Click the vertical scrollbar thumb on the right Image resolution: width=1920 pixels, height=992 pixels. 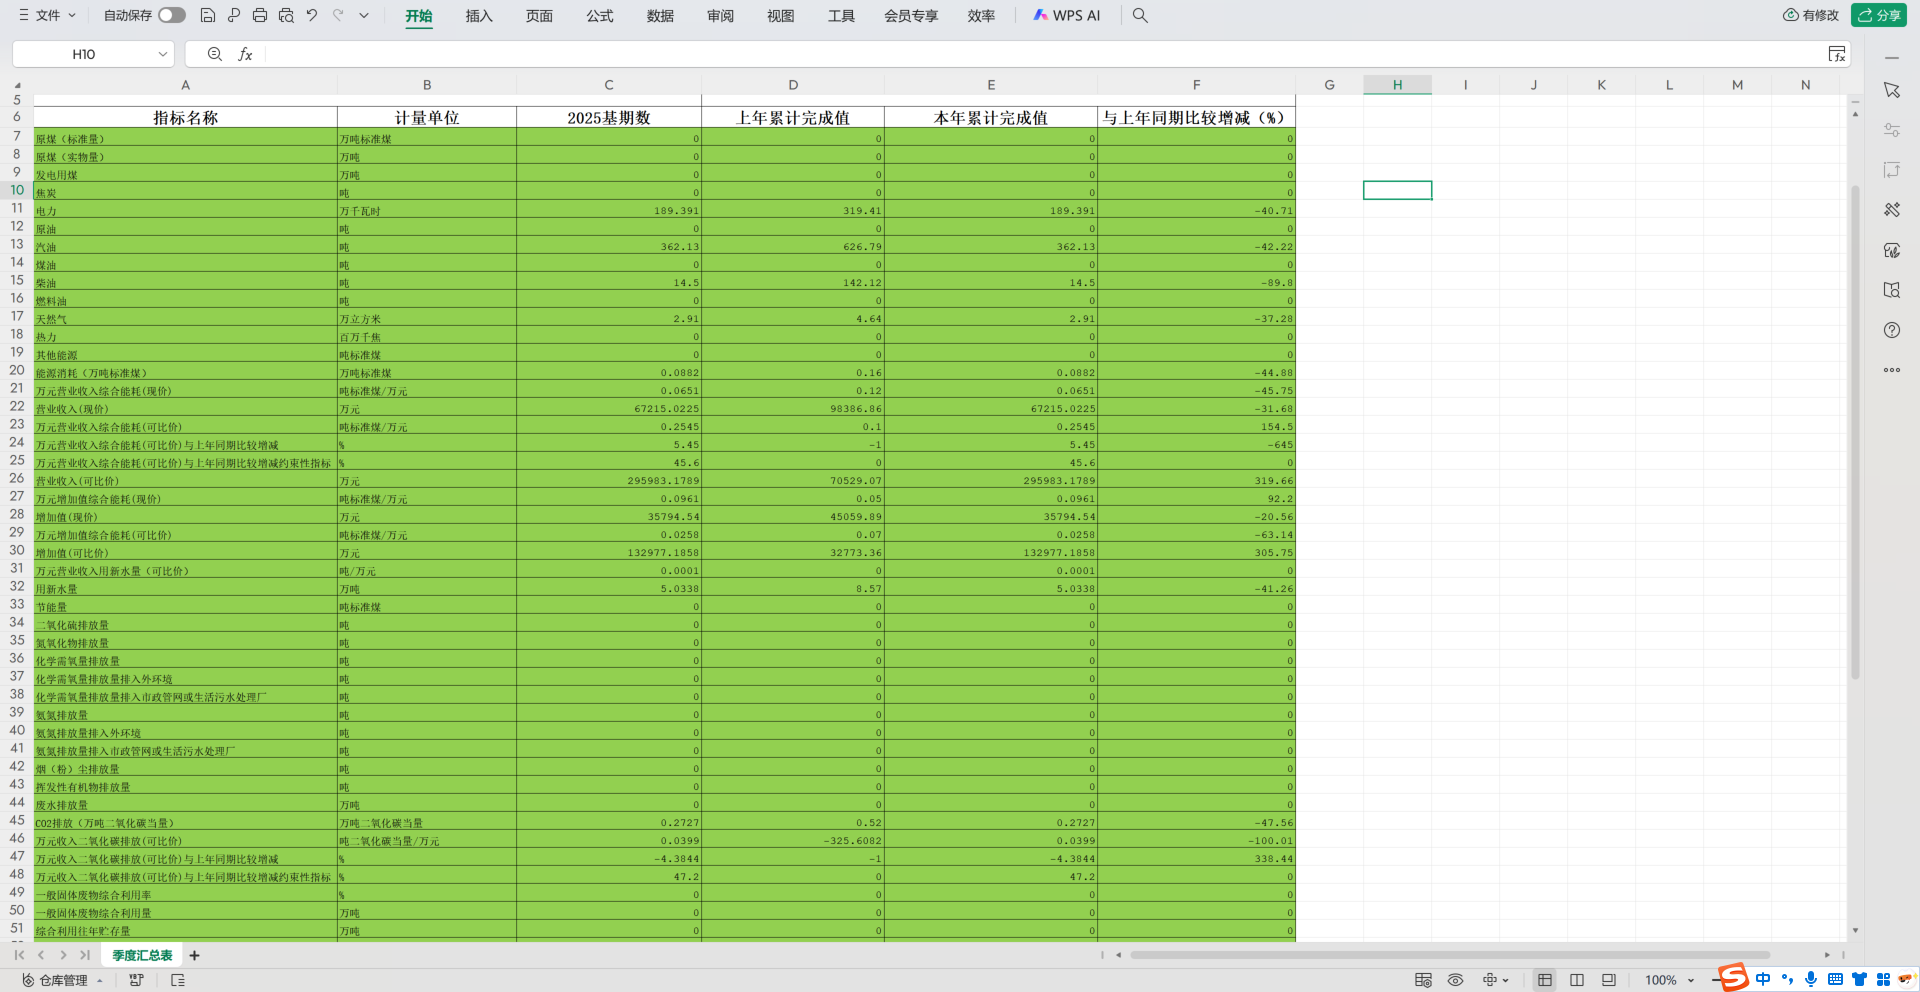[1855, 432]
